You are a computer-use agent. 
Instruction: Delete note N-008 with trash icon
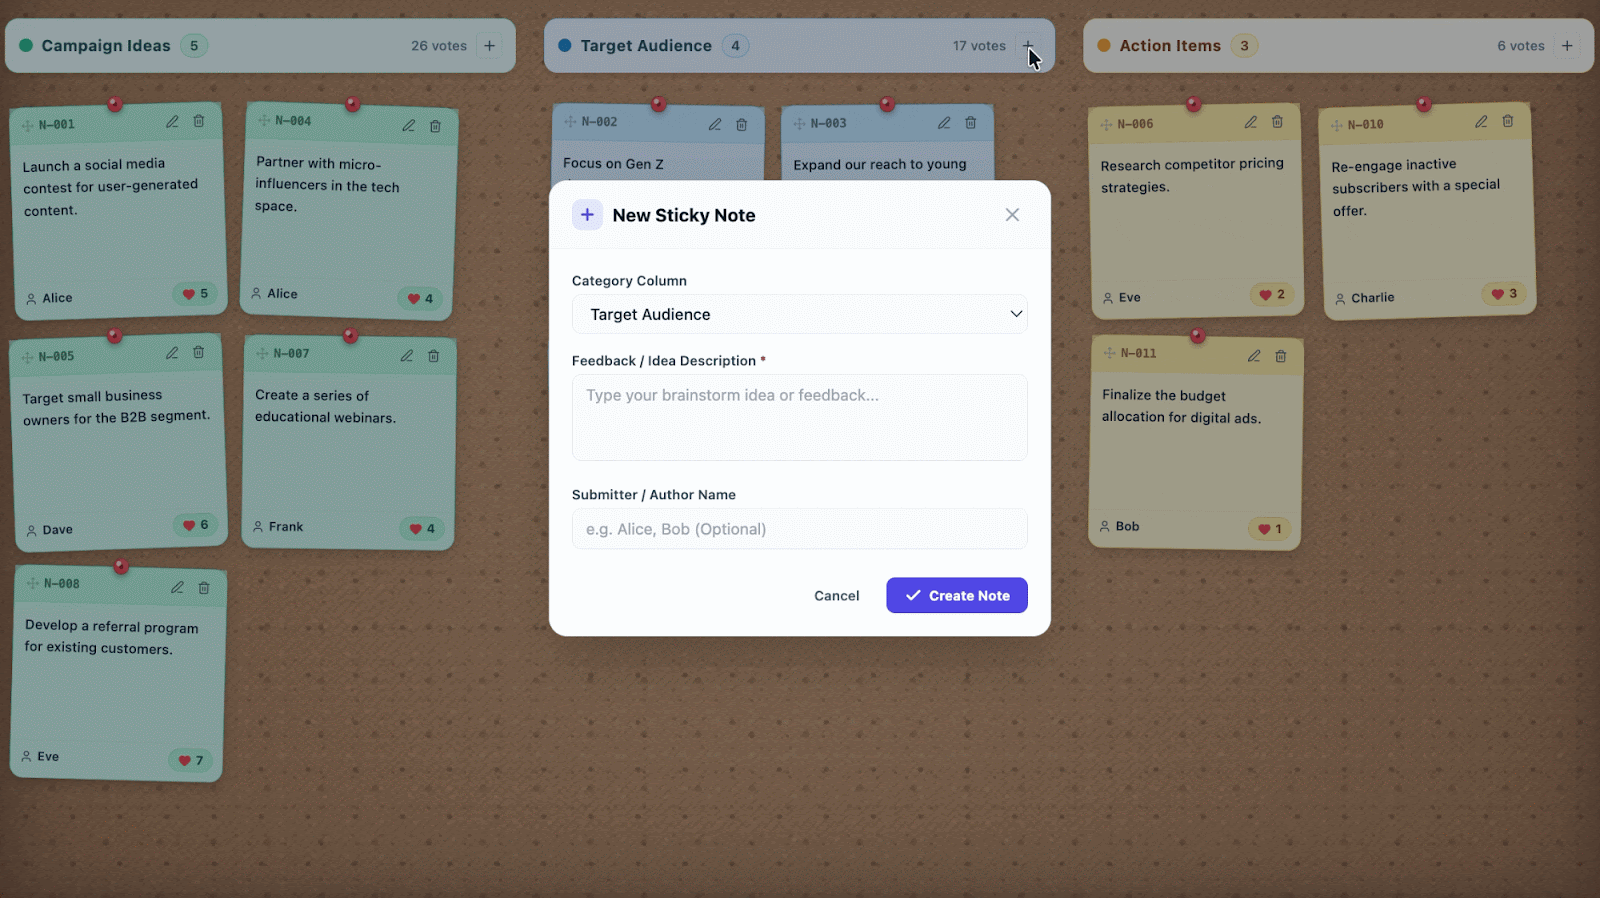click(x=204, y=588)
